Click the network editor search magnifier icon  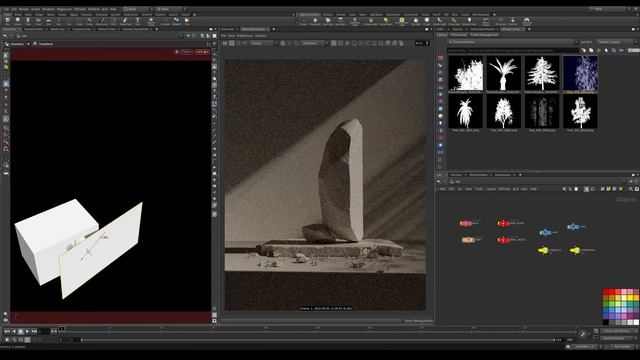coord(631,189)
